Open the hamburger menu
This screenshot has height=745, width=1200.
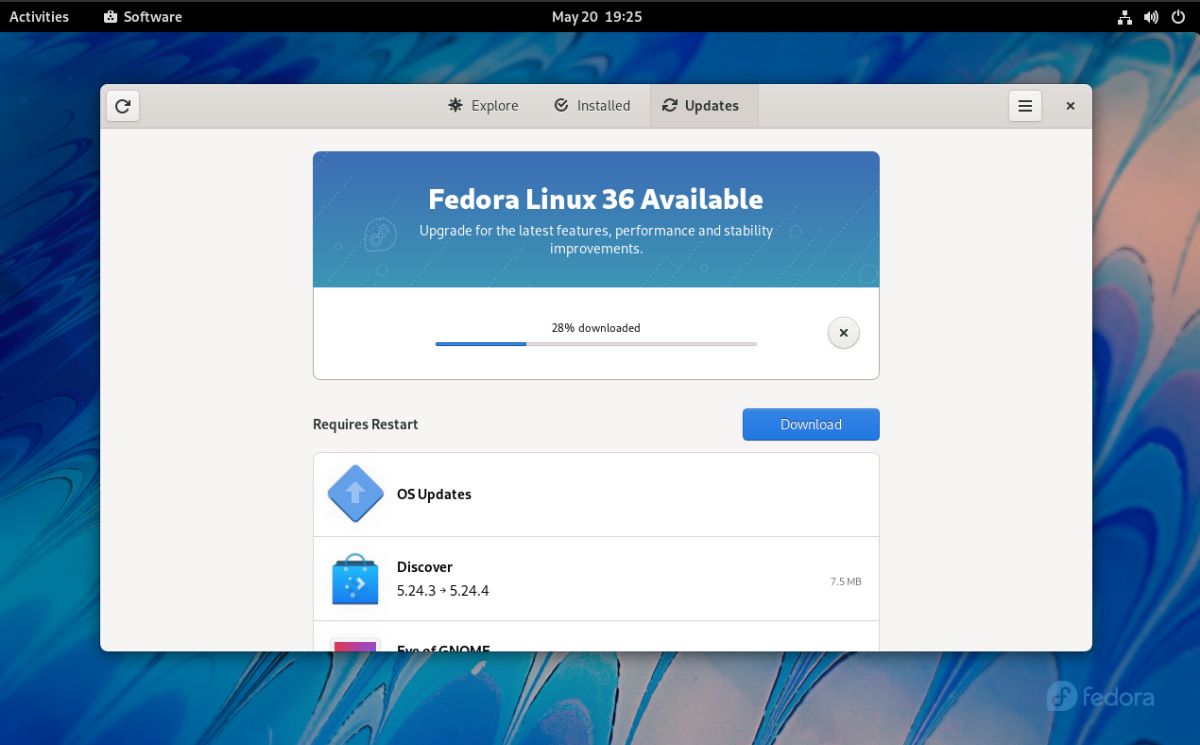click(x=1024, y=105)
